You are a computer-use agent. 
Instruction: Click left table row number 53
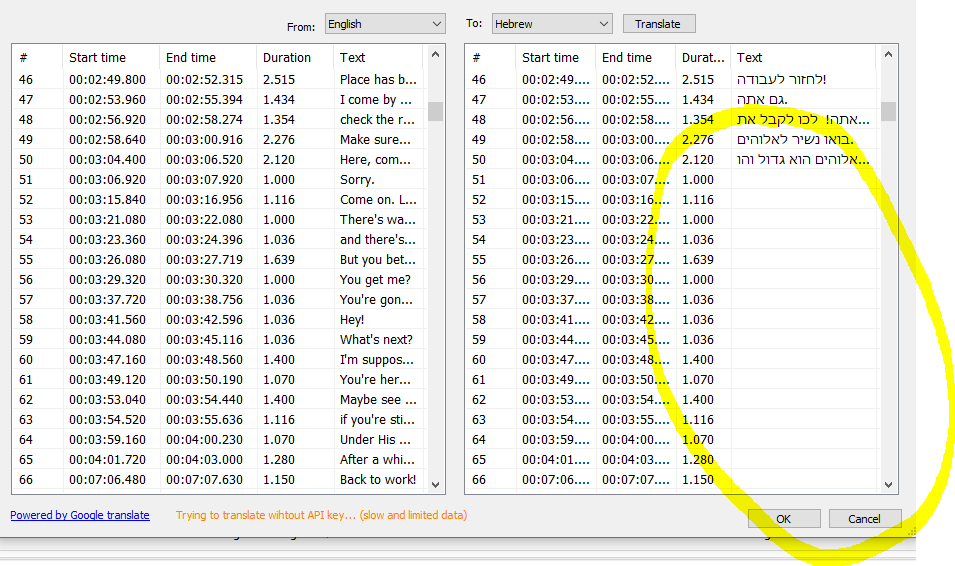point(26,219)
